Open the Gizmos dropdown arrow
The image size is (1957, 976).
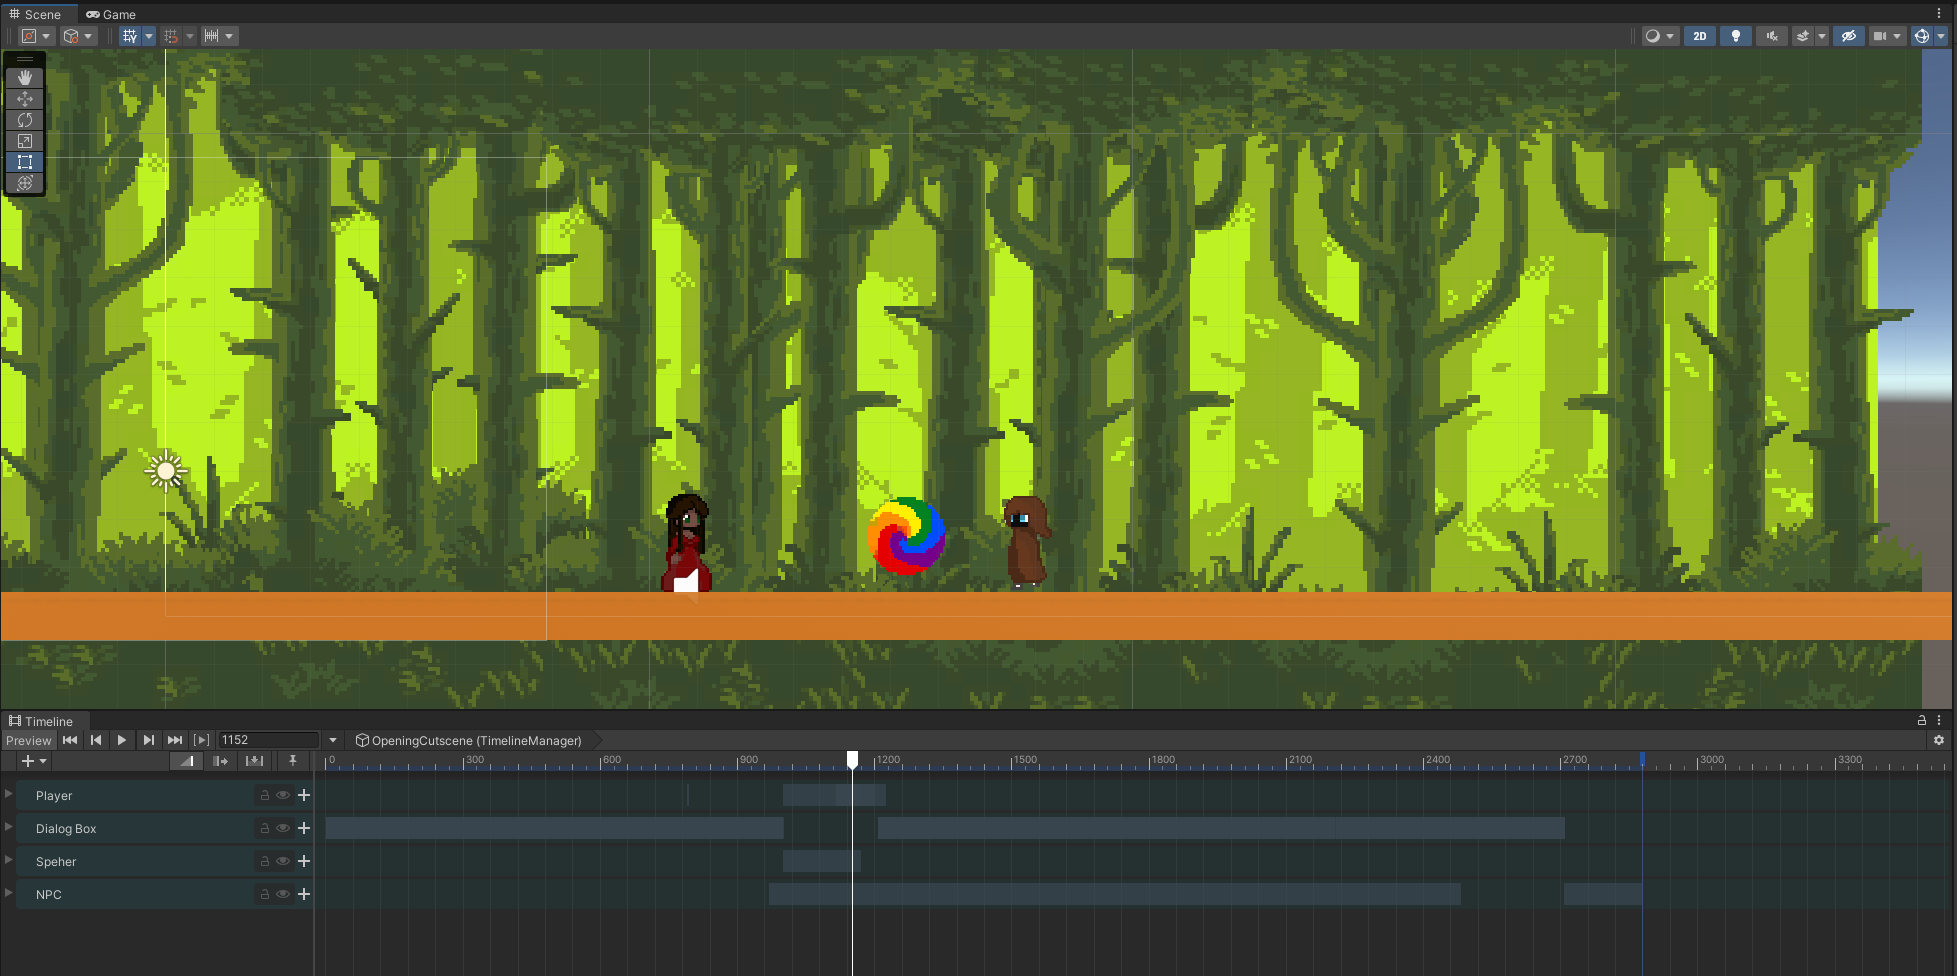[1941, 36]
